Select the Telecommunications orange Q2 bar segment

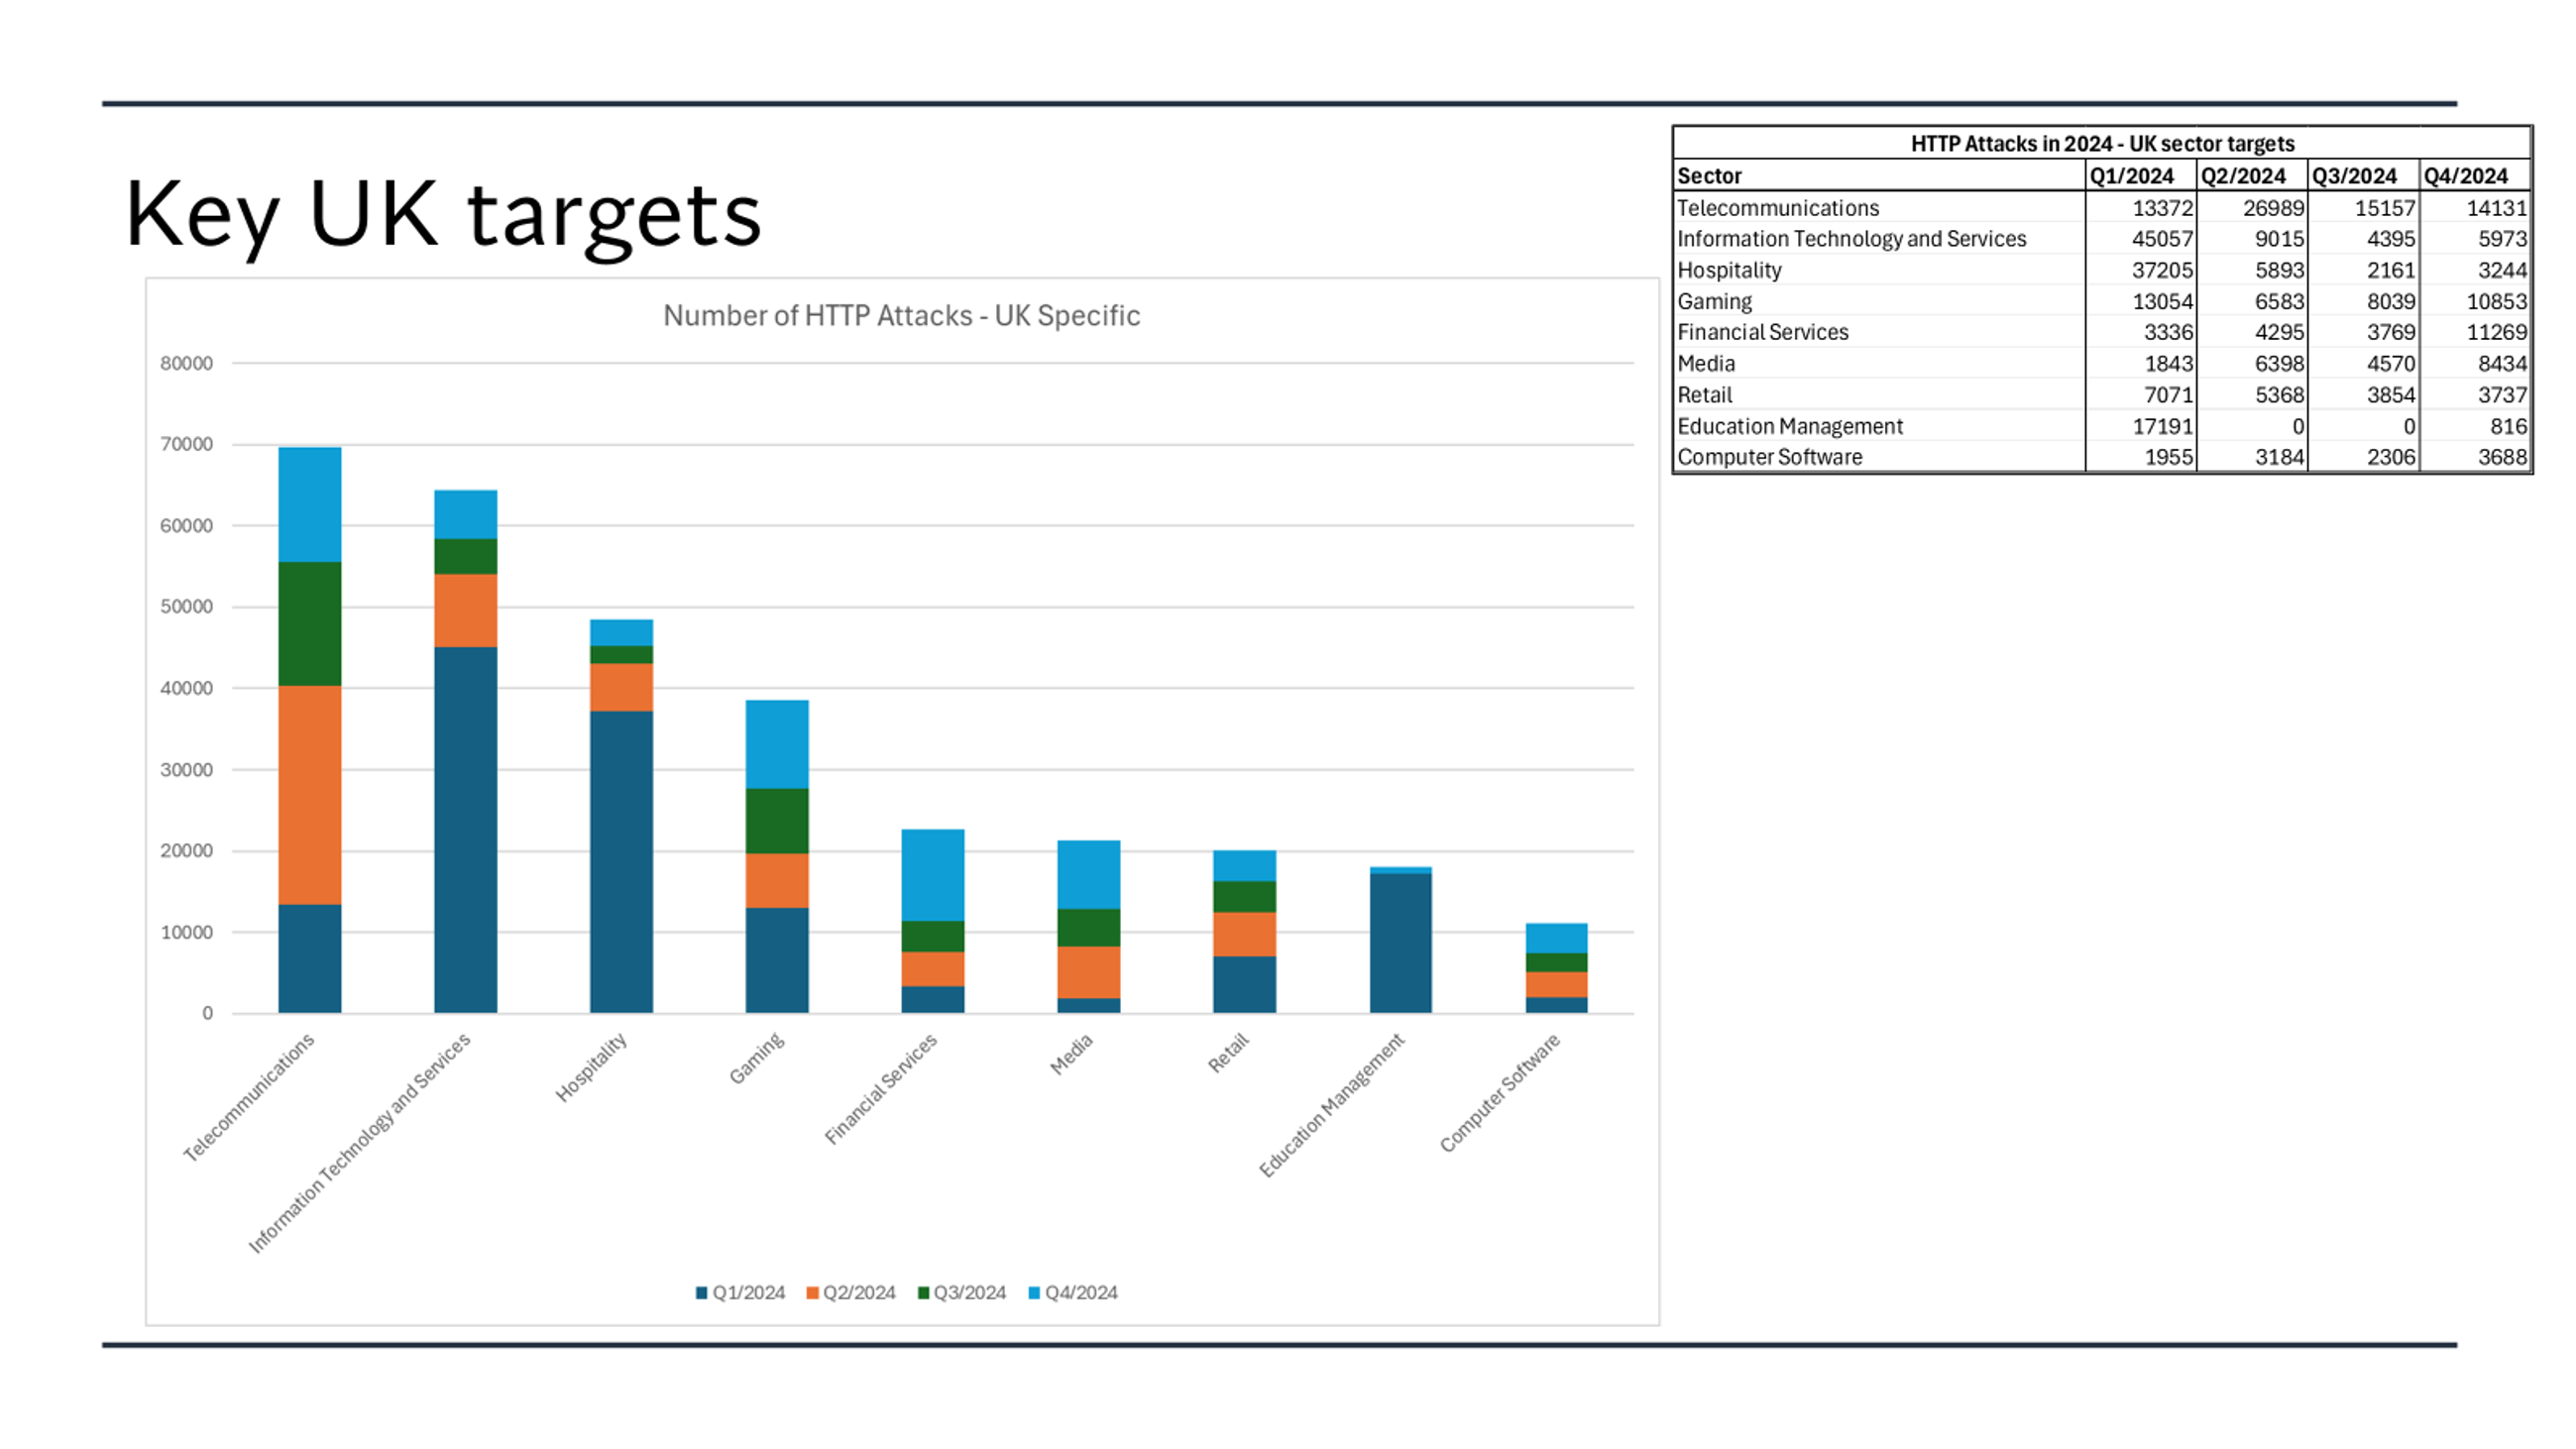point(309,795)
